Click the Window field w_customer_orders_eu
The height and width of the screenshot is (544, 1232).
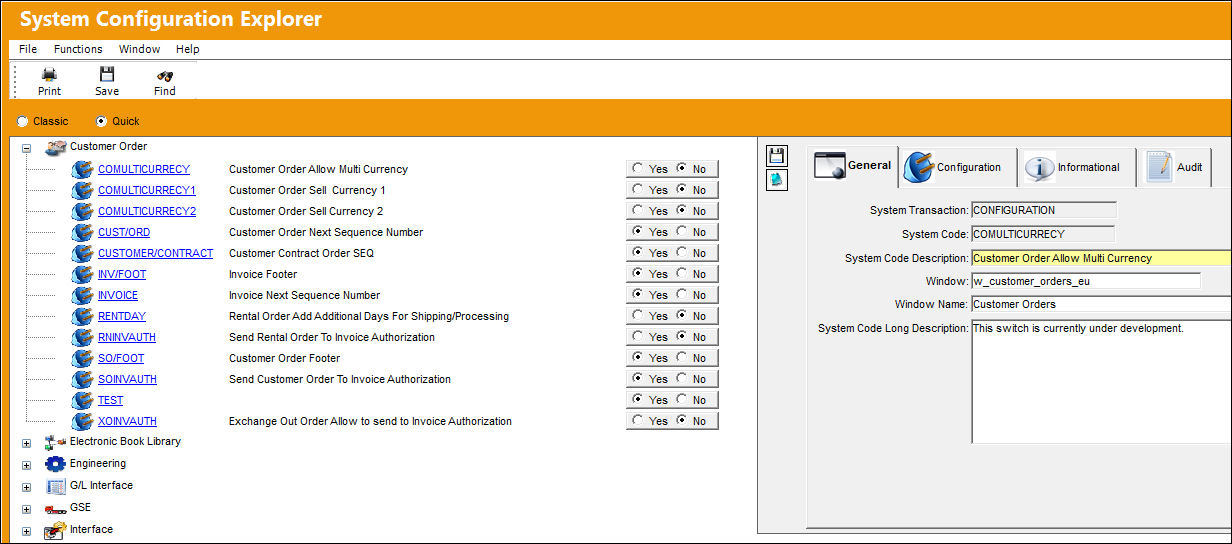(1086, 281)
